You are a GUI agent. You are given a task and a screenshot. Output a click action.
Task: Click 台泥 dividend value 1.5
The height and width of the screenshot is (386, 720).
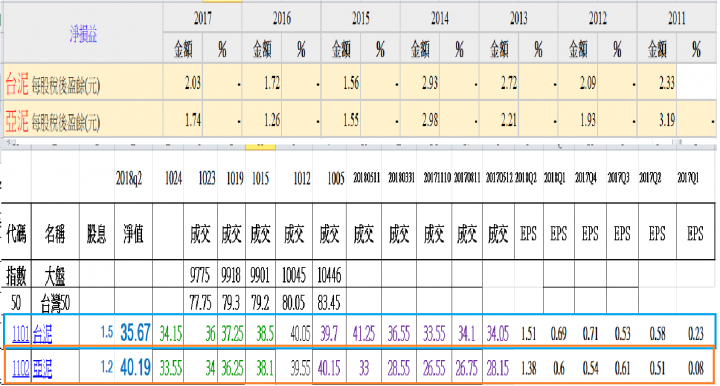pos(107,332)
